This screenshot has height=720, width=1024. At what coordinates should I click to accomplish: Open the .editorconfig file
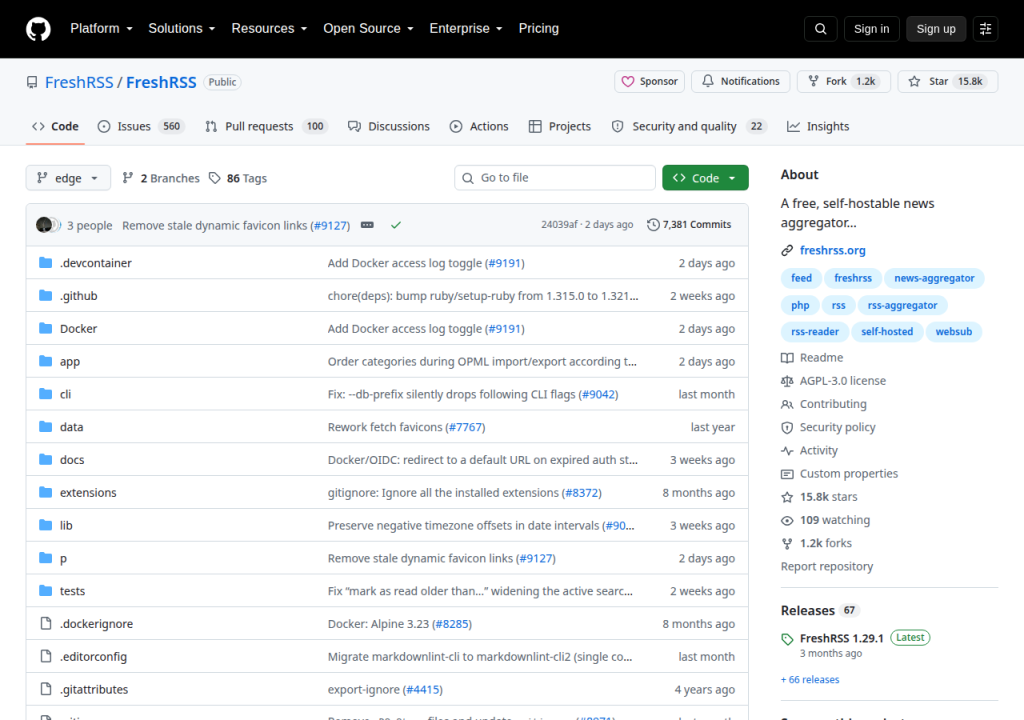pos(93,657)
